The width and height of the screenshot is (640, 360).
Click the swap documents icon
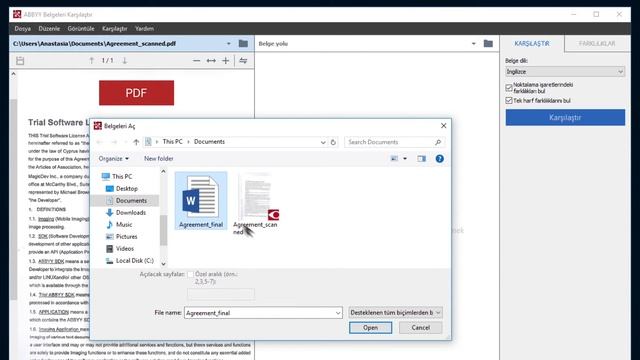tap(243, 60)
